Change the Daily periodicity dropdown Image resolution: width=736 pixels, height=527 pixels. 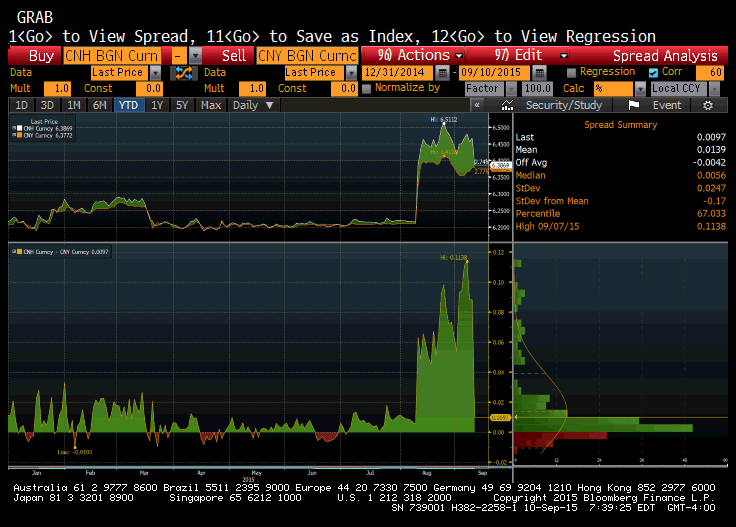click(x=253, y=105)
